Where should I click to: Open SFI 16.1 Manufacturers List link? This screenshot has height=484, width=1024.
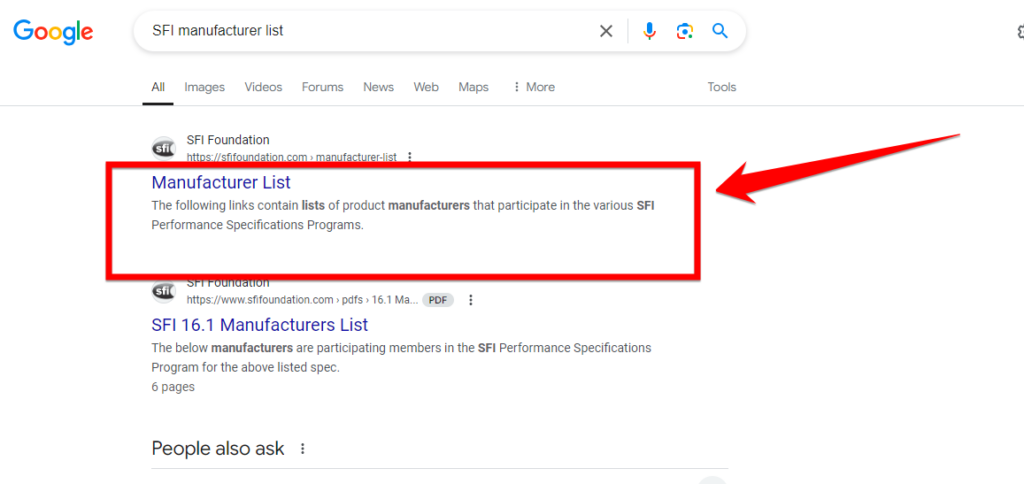tap(260, 325)
